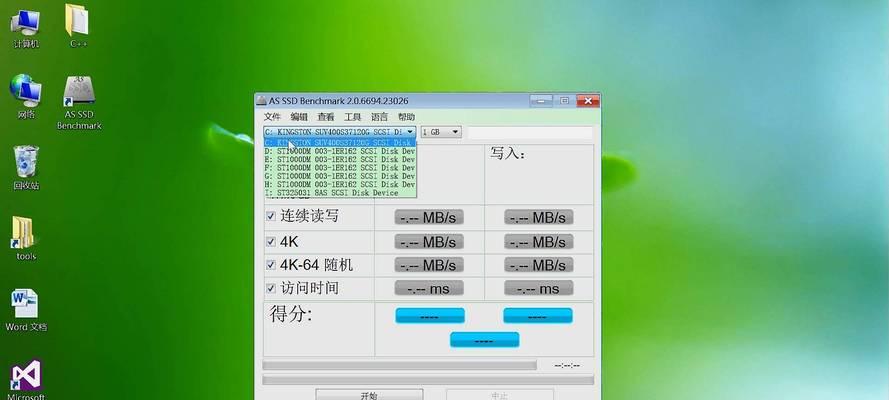Click the 4K write result box
This screenshot has width=889, height=400.
(x=539, y=242)
